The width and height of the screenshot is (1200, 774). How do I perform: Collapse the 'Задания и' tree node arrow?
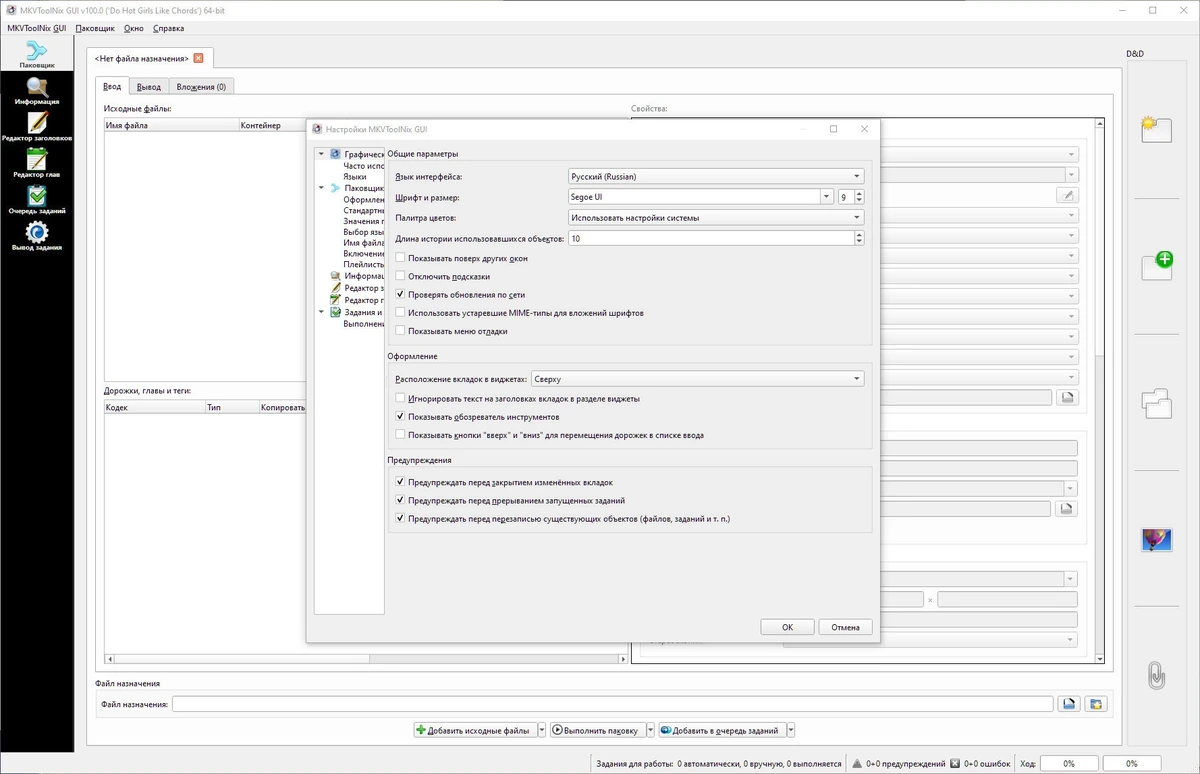pos(321,312)
